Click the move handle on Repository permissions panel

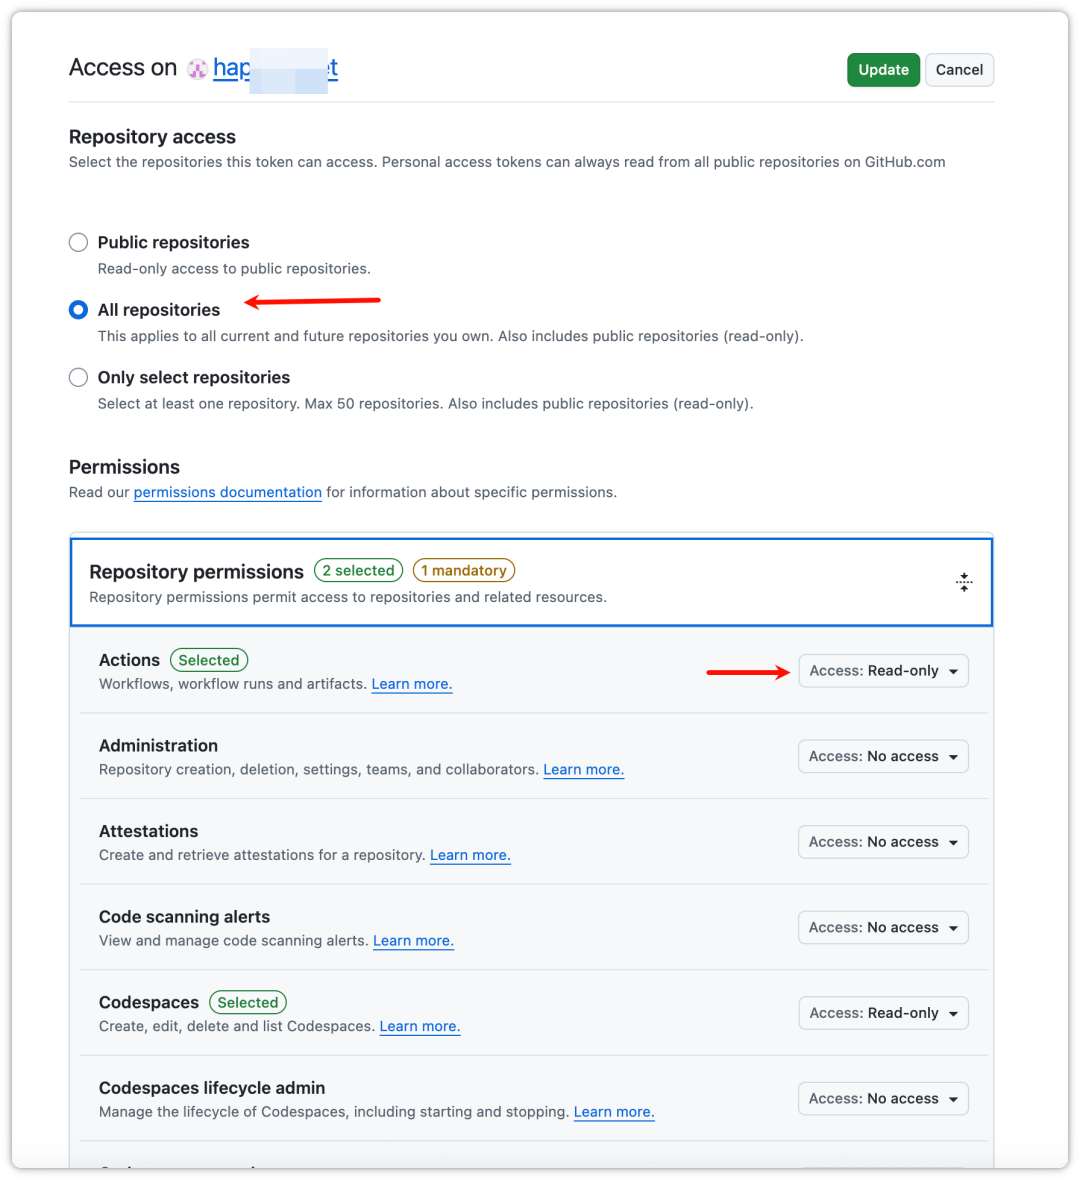point(963,581)
